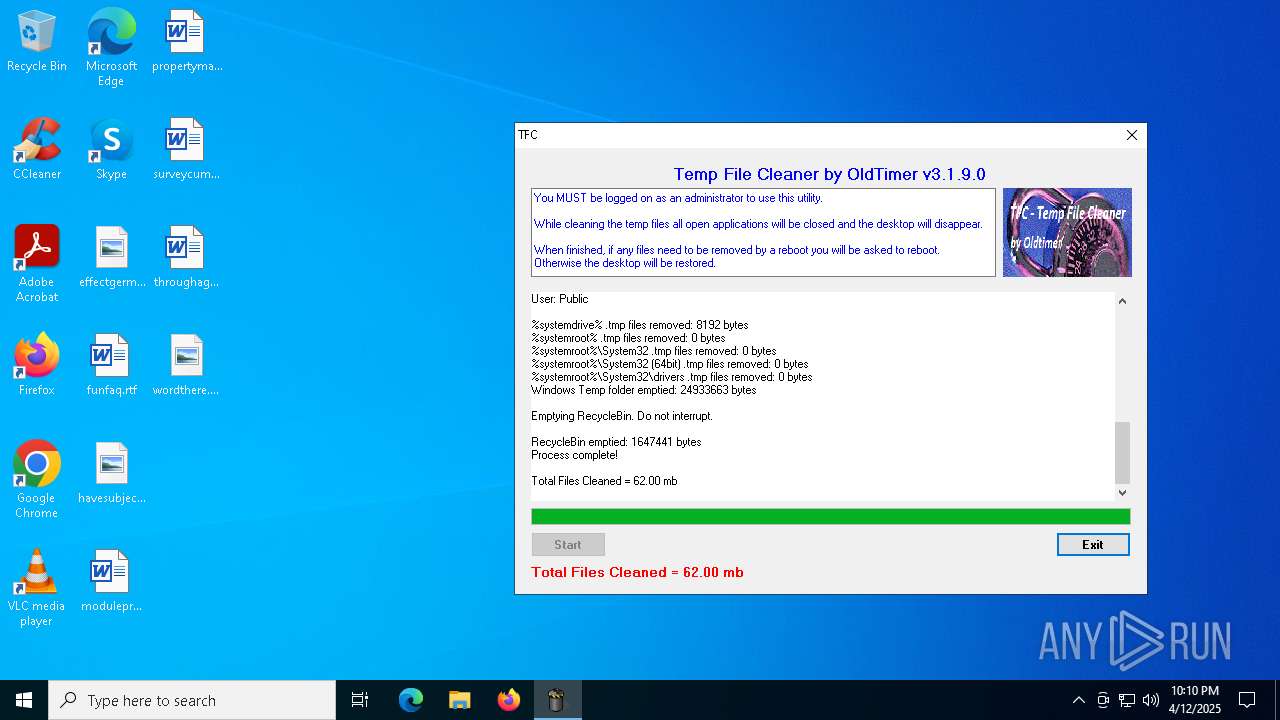Click the 'Temp File Cleaner by OldTimer v3.1.9.0' heading
Image resolution: width=1280 pixels, height=720 pixels.
pyautogui.click(x=830, y=174)
